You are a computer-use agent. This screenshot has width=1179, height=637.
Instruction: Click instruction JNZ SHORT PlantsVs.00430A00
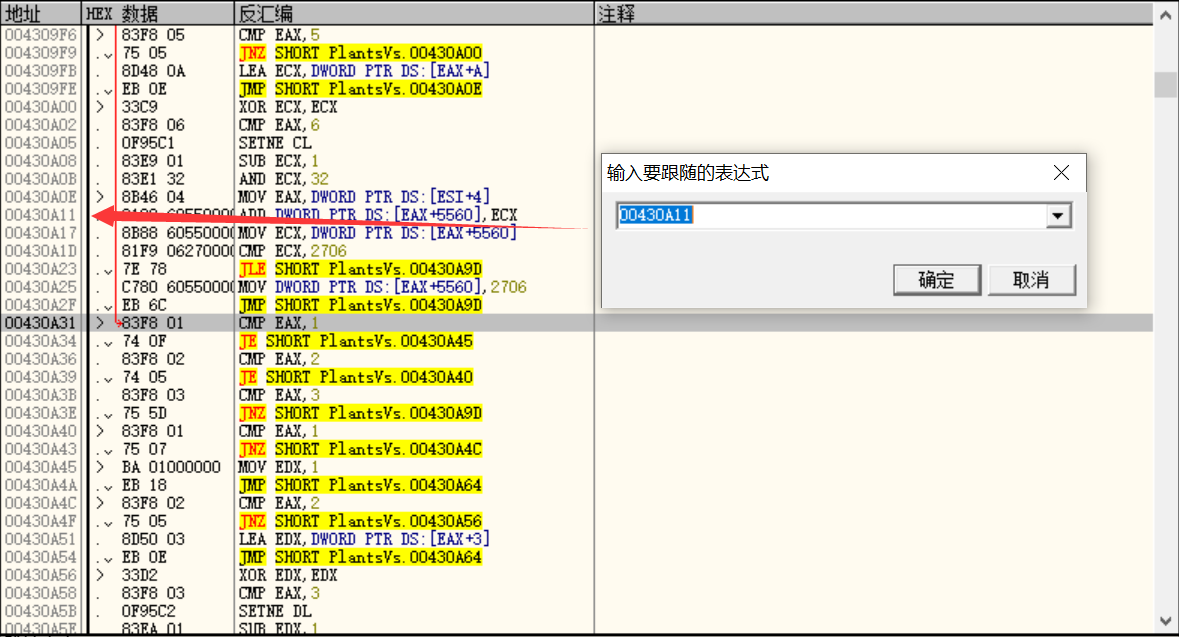(360, 53)
